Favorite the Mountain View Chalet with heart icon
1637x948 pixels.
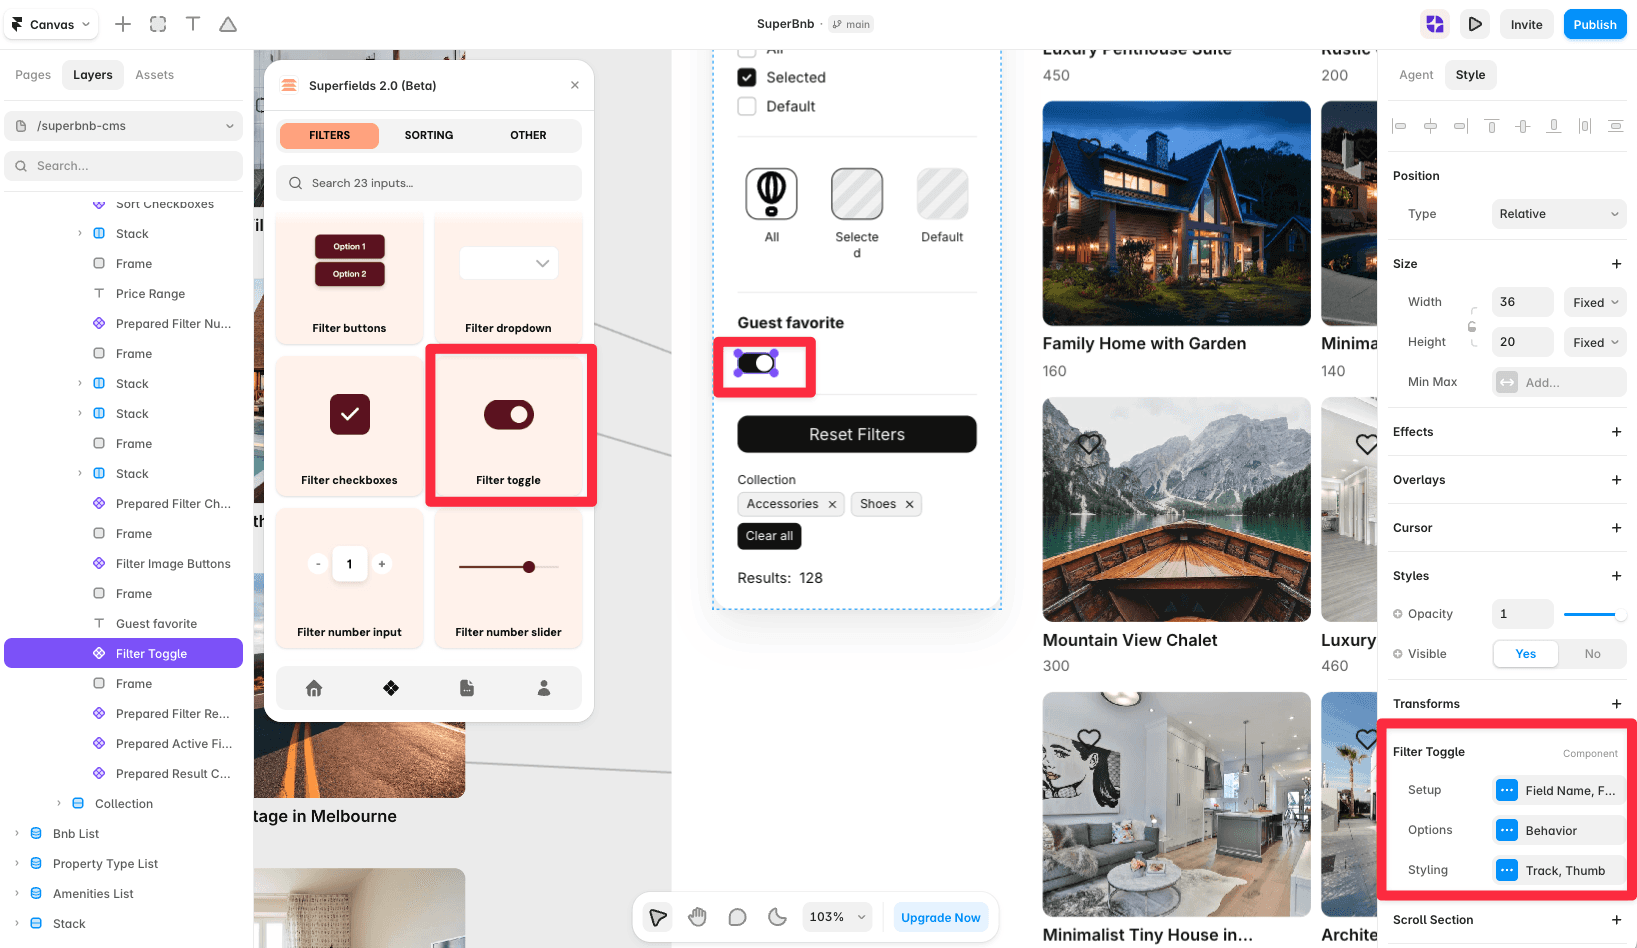point(1089,443)
